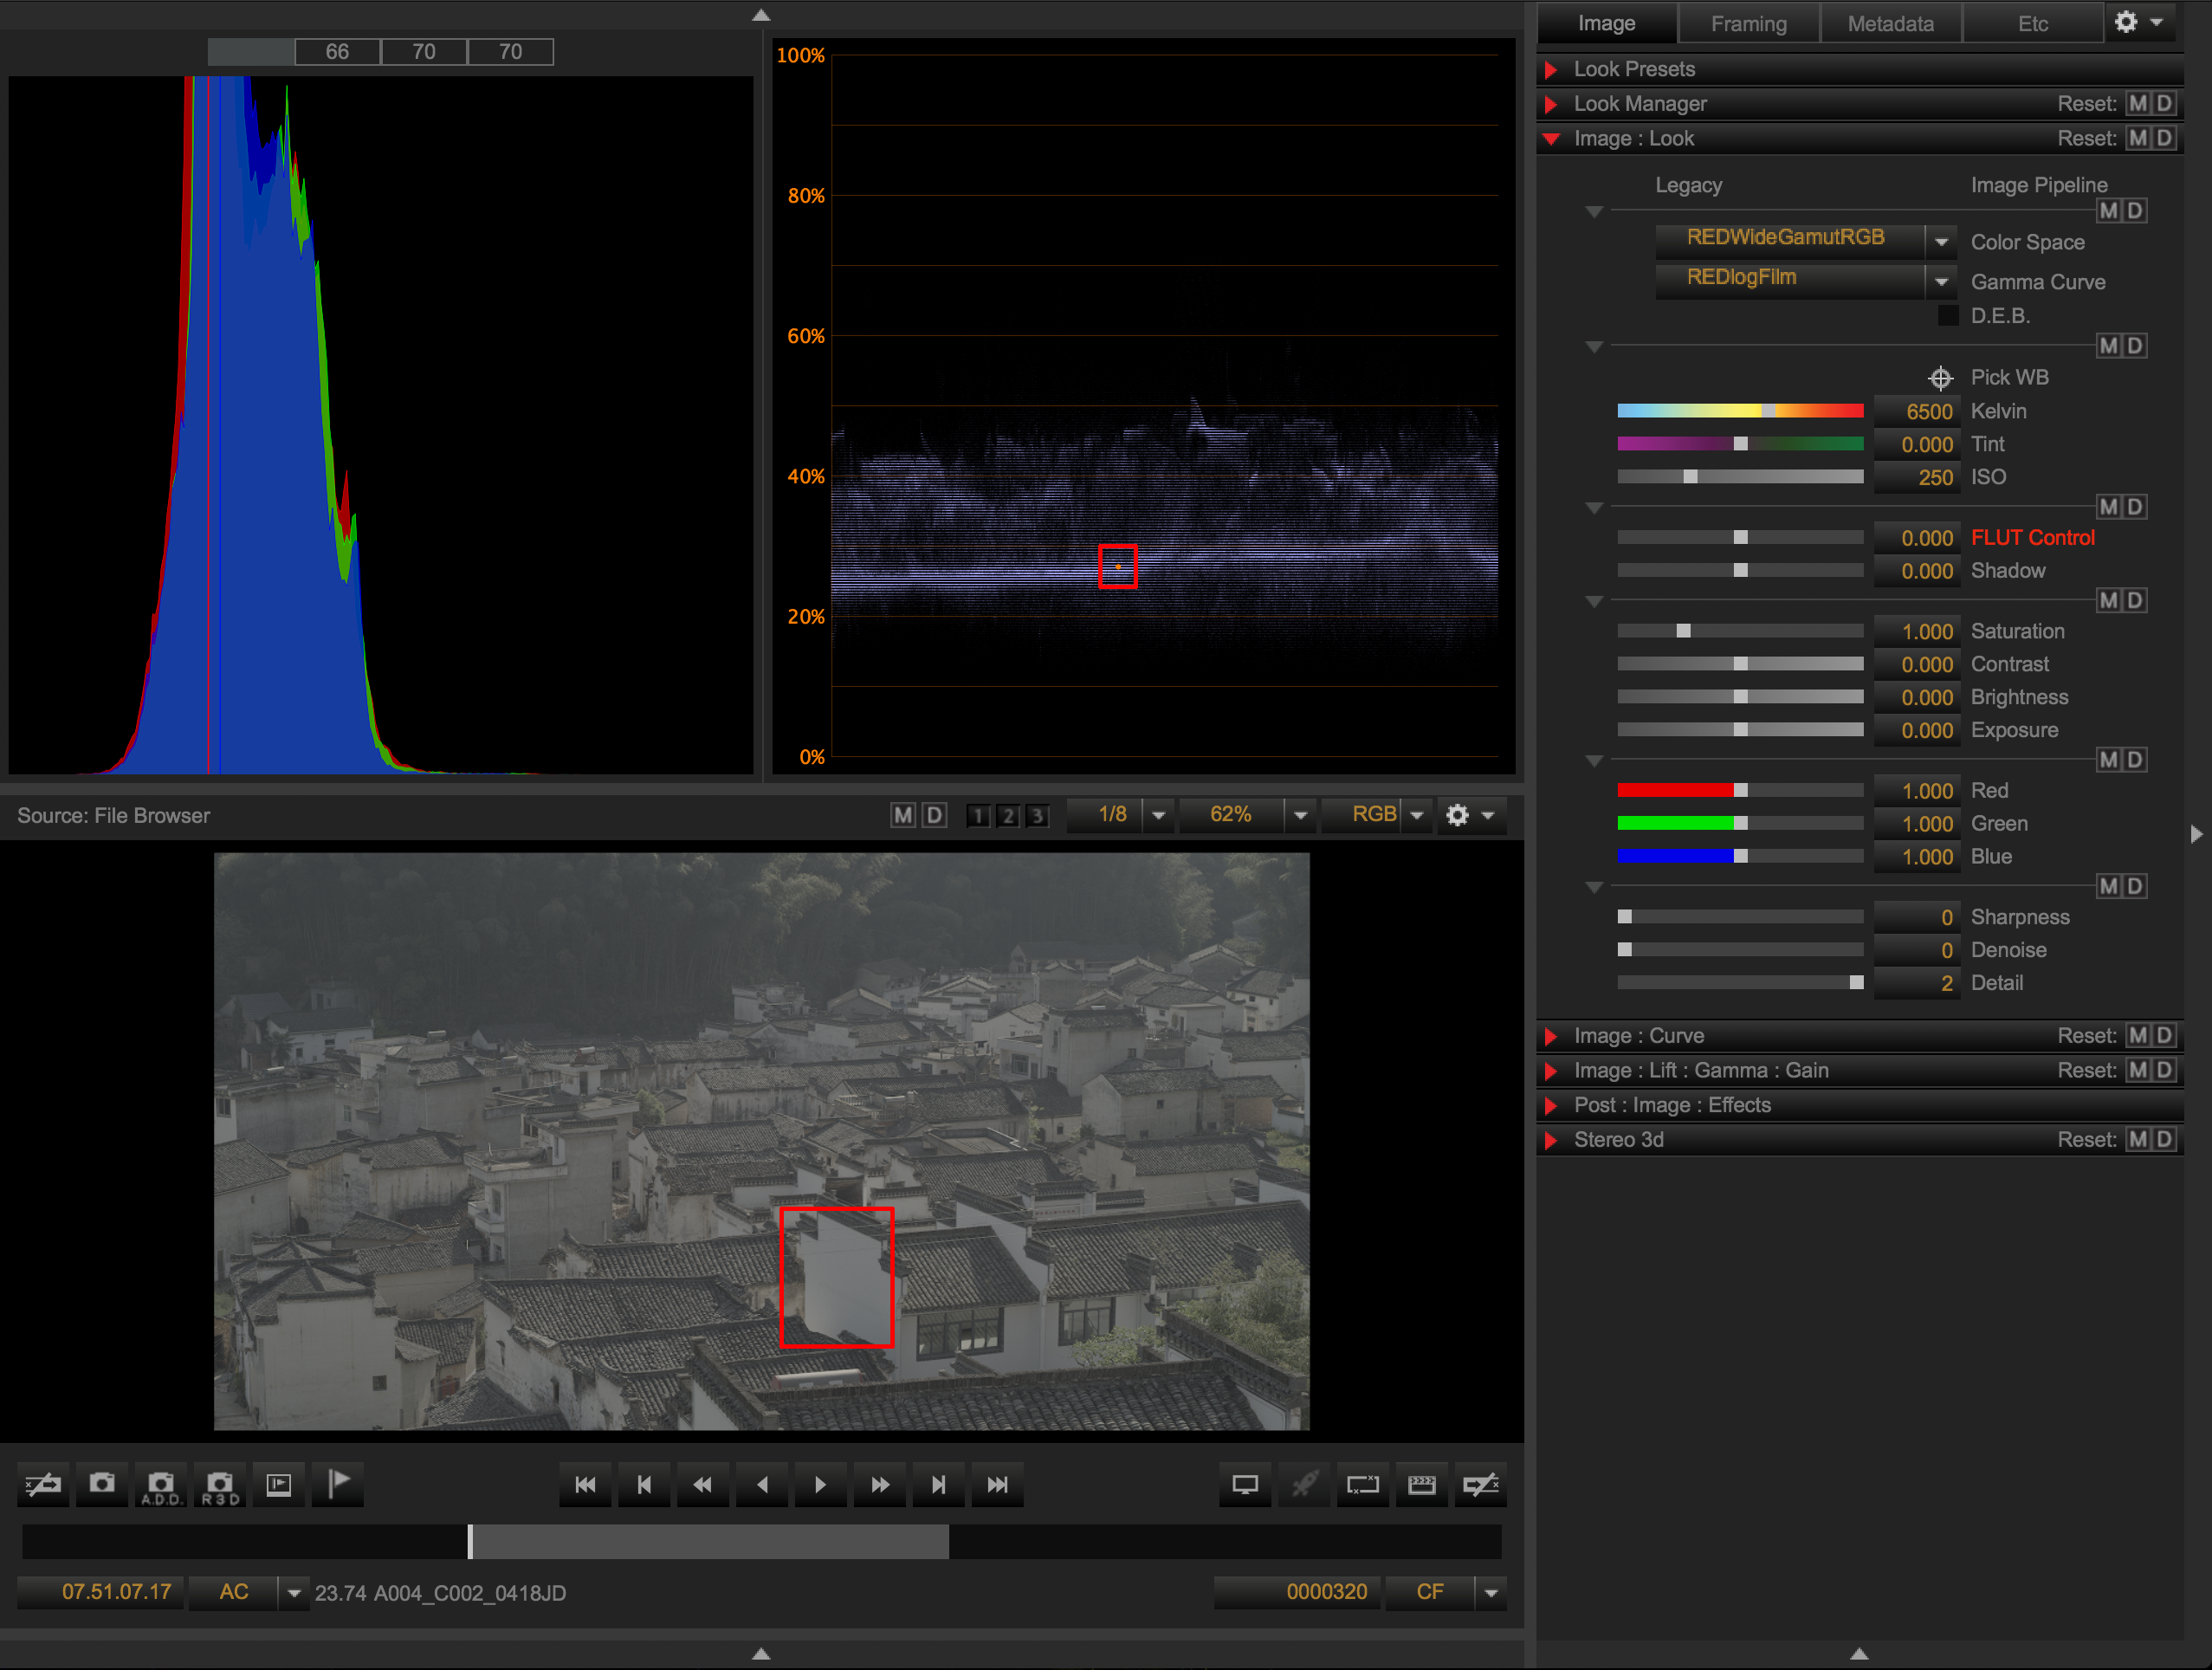Toggle viewer preset 2 button
Viewport: 2212px width, 1670px height.
[x=1008, y=816]
